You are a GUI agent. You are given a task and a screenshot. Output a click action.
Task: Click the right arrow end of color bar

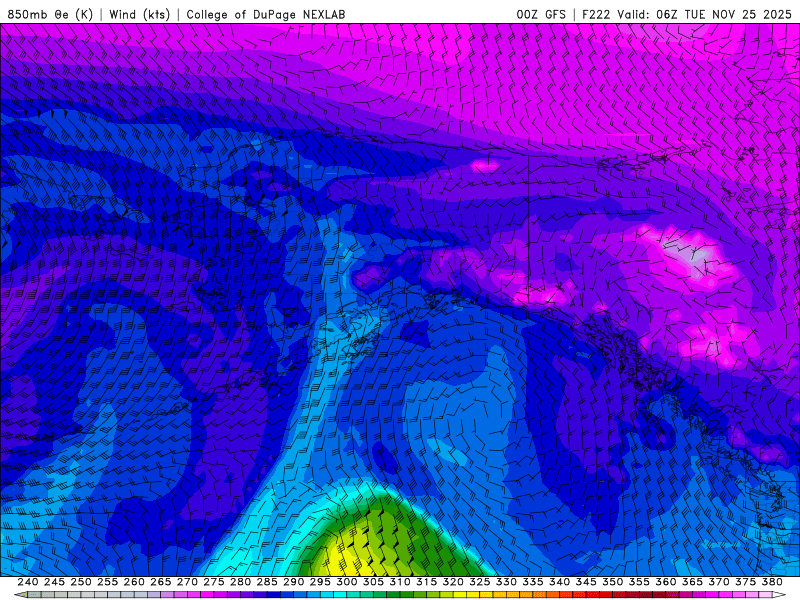click(x=780, y=595)
